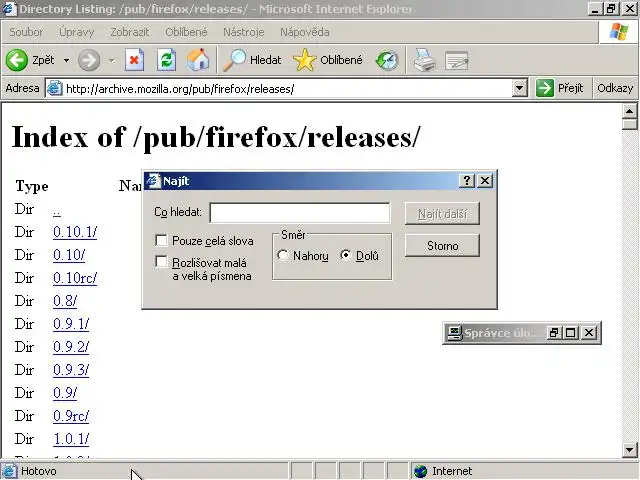Open the Úpravy menu
This screenshot has width=640, height=480.
(76, 32)
